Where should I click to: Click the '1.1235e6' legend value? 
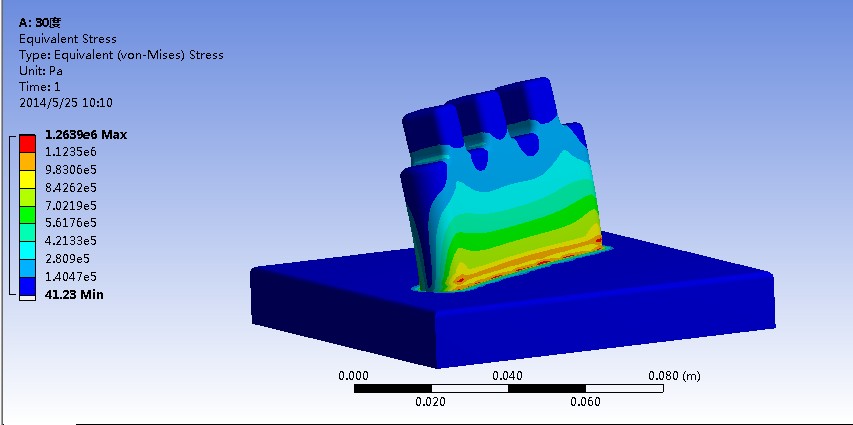(x=70, y=152)
